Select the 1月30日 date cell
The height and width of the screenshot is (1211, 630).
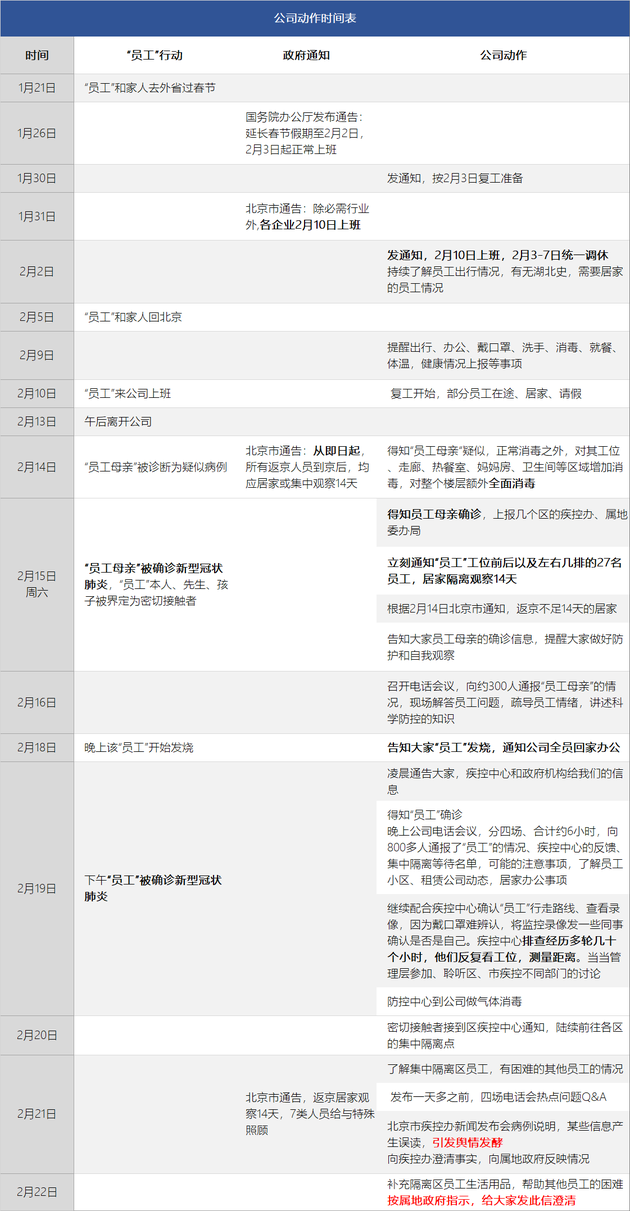(x=37, y=178)
